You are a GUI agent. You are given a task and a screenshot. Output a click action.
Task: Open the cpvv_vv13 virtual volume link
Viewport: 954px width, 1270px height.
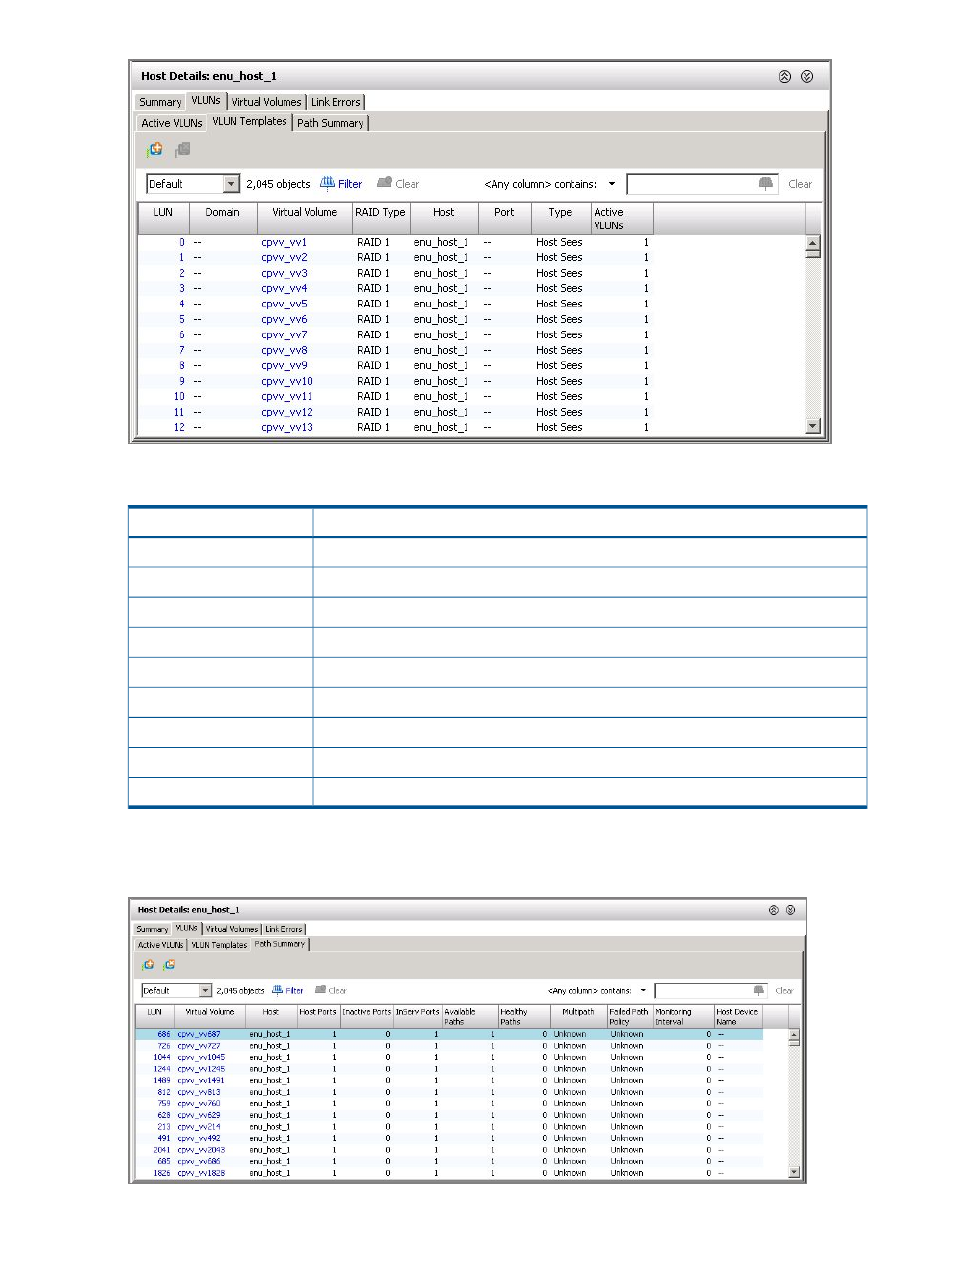click(287, 427)
